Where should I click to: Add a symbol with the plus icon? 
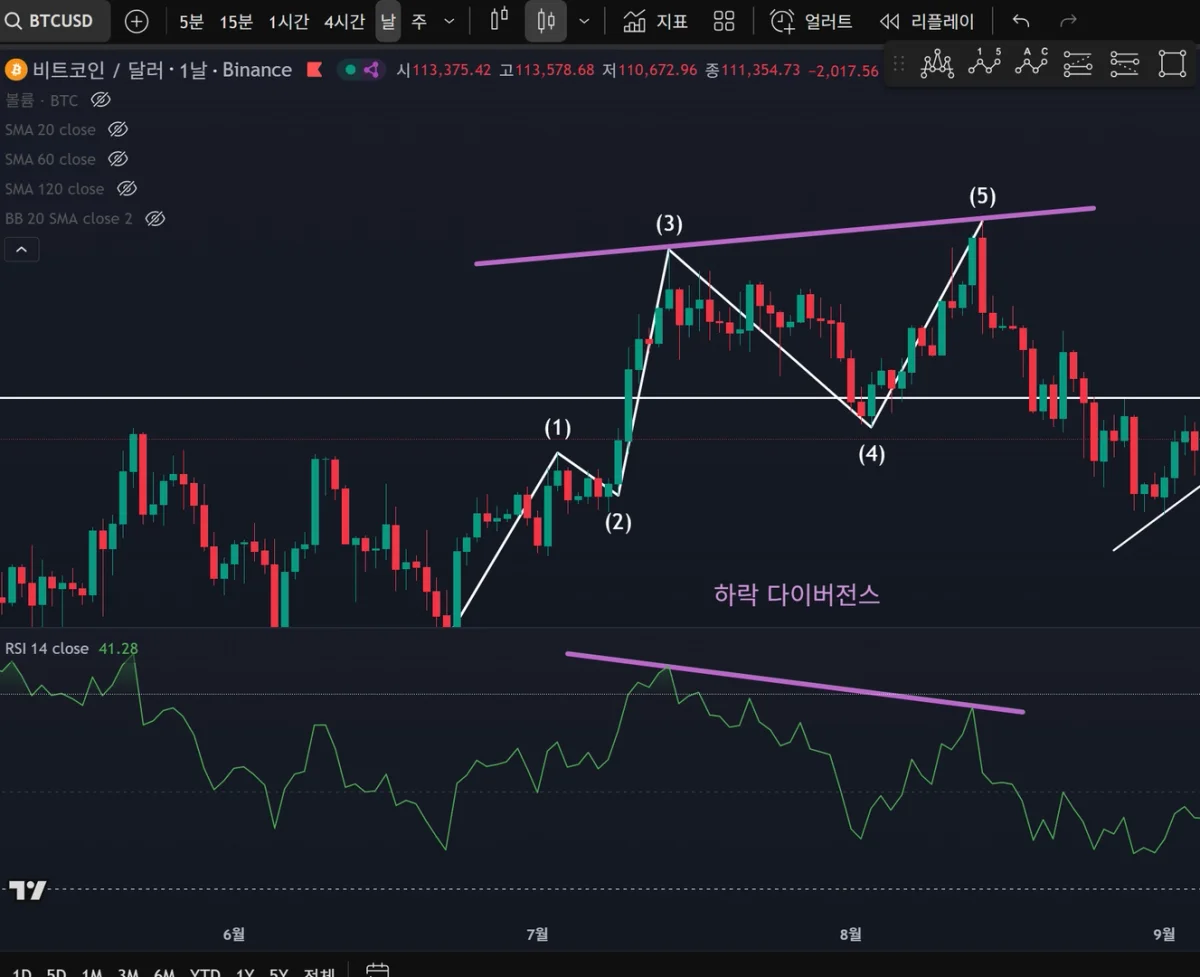tap(137, 21)
